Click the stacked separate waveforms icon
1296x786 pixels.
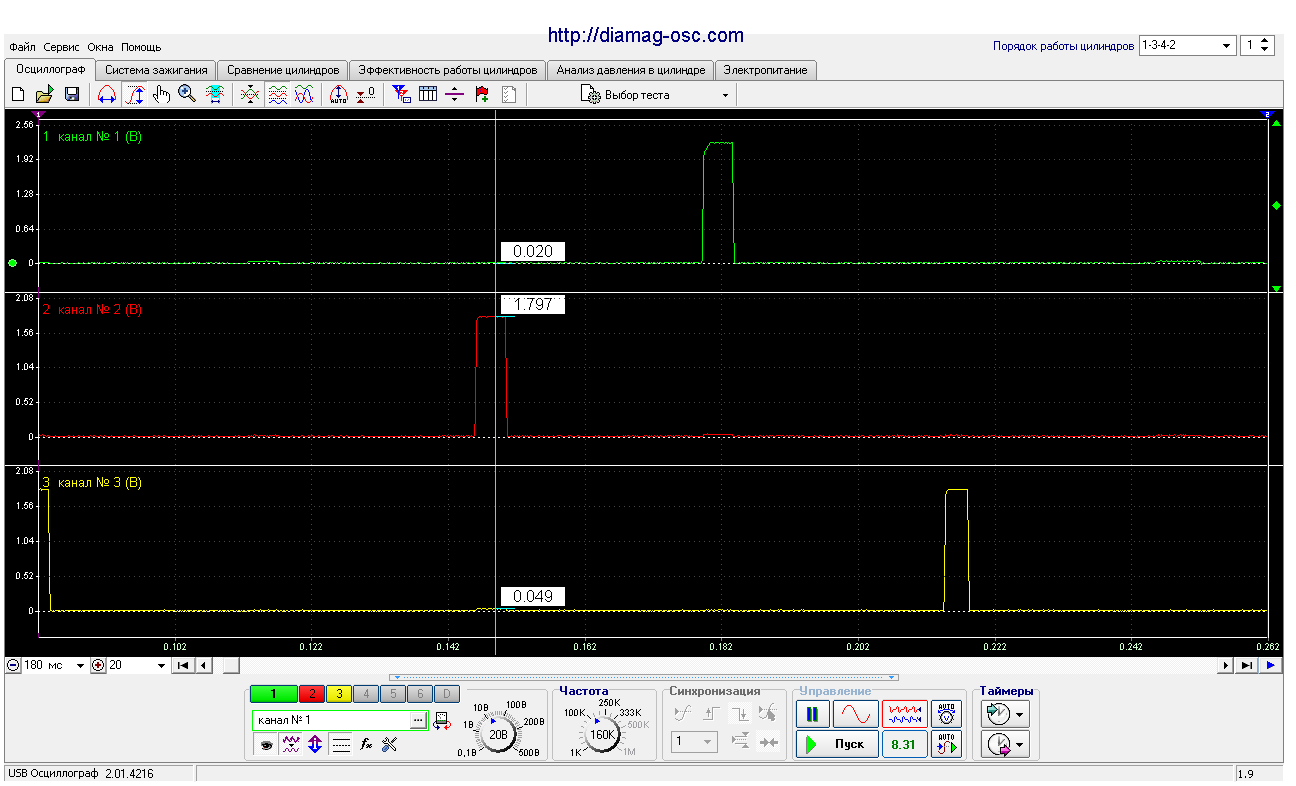pyautogui.click(x=277, y=94)
